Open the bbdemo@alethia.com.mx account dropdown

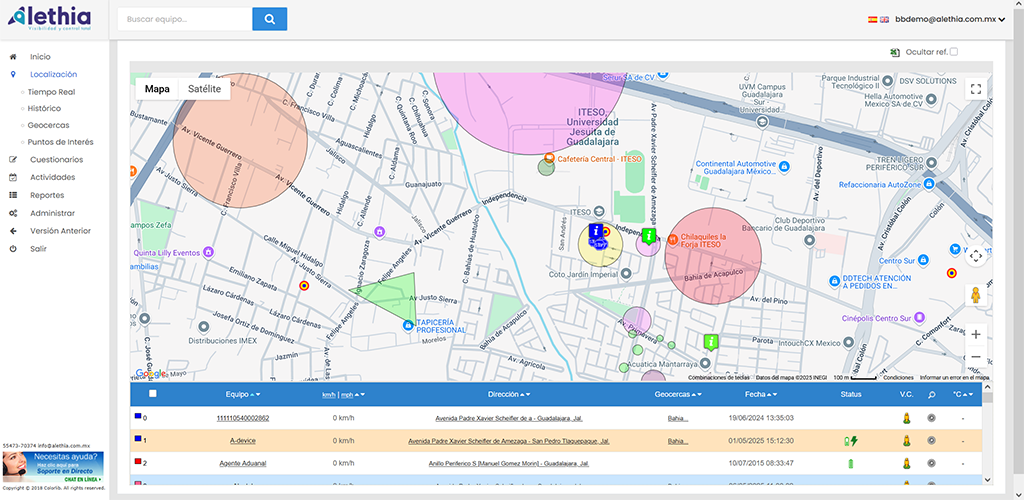pos(950,20)
